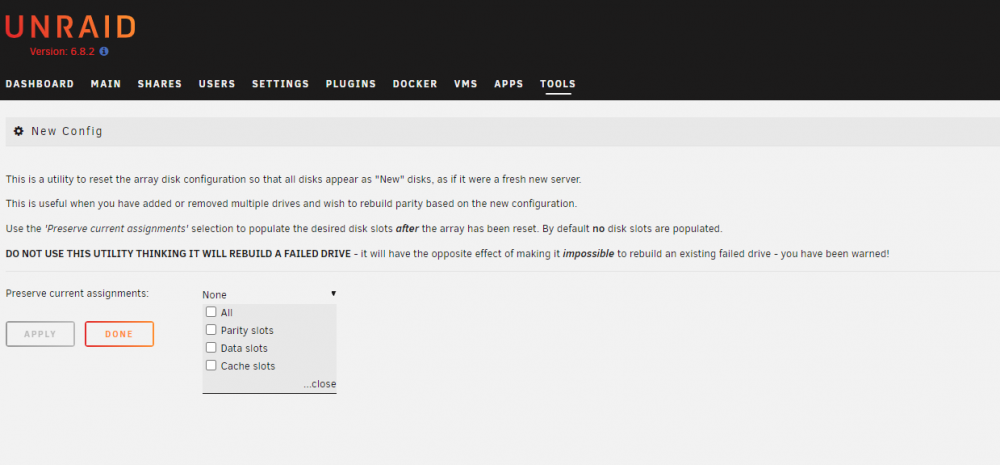Image resolution: width=1000 pixels, height=465 pixels.
Task: Close the dropdown via ...close link
Action: 320,384
